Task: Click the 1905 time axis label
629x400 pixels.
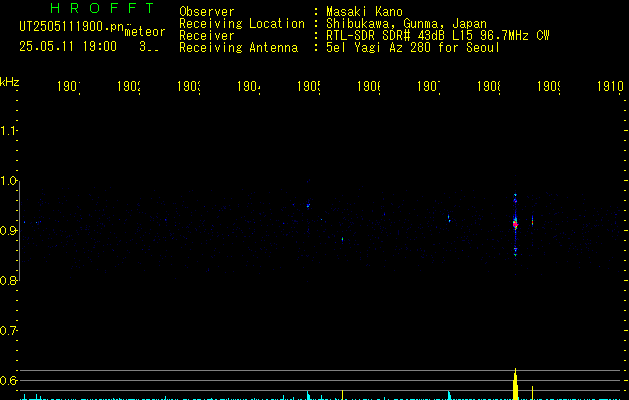Action: [x=309, y=86]
